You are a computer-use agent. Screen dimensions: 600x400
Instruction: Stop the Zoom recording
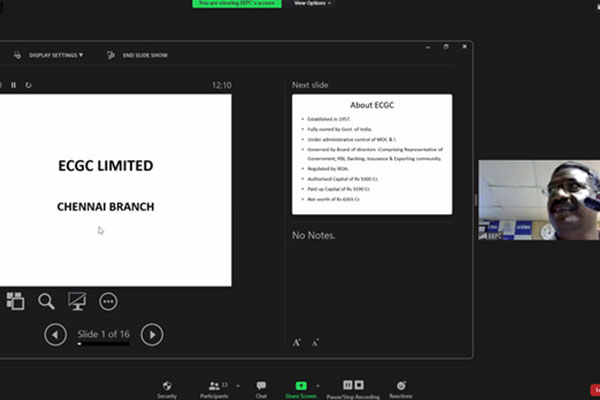(359, 385)
